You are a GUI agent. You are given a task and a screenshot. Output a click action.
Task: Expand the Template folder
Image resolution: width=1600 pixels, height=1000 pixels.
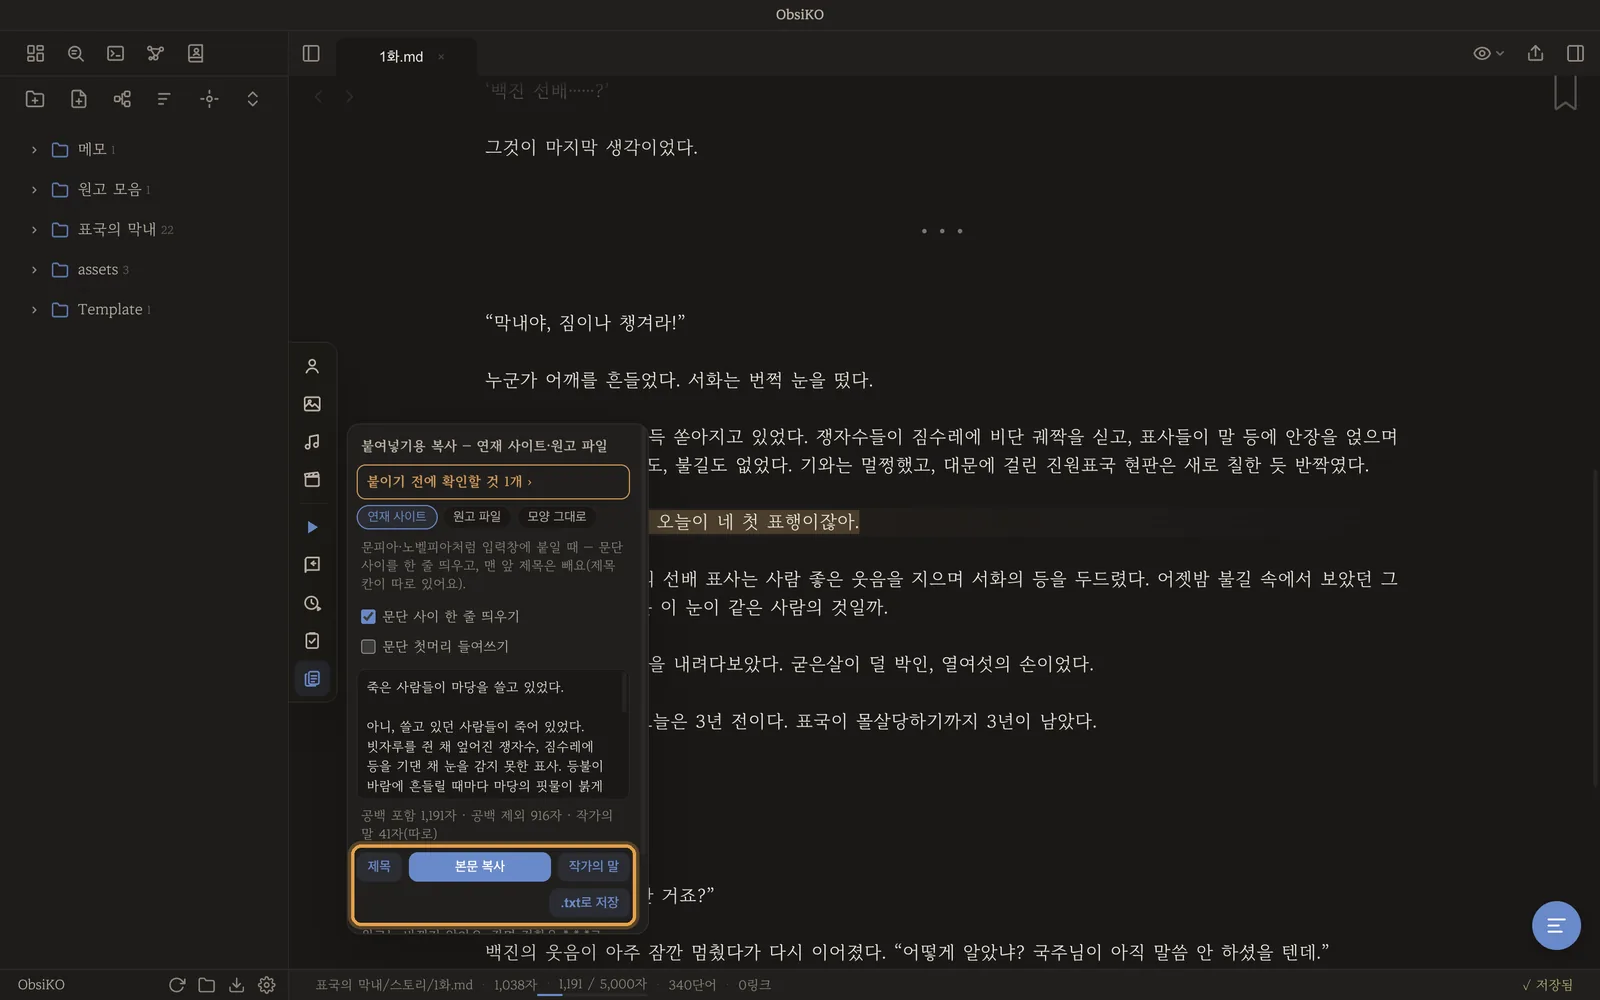click(x=34, y=310)
